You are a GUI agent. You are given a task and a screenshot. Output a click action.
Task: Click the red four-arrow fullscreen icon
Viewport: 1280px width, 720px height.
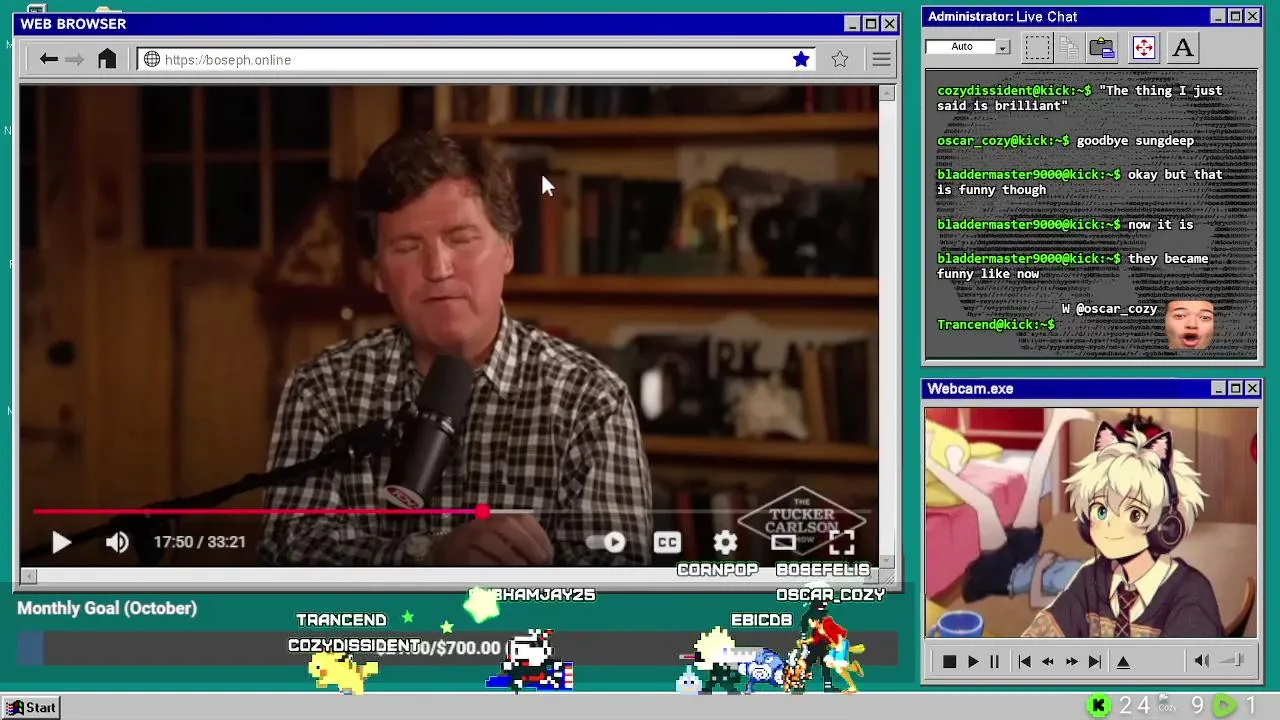tap(1143, 47)
